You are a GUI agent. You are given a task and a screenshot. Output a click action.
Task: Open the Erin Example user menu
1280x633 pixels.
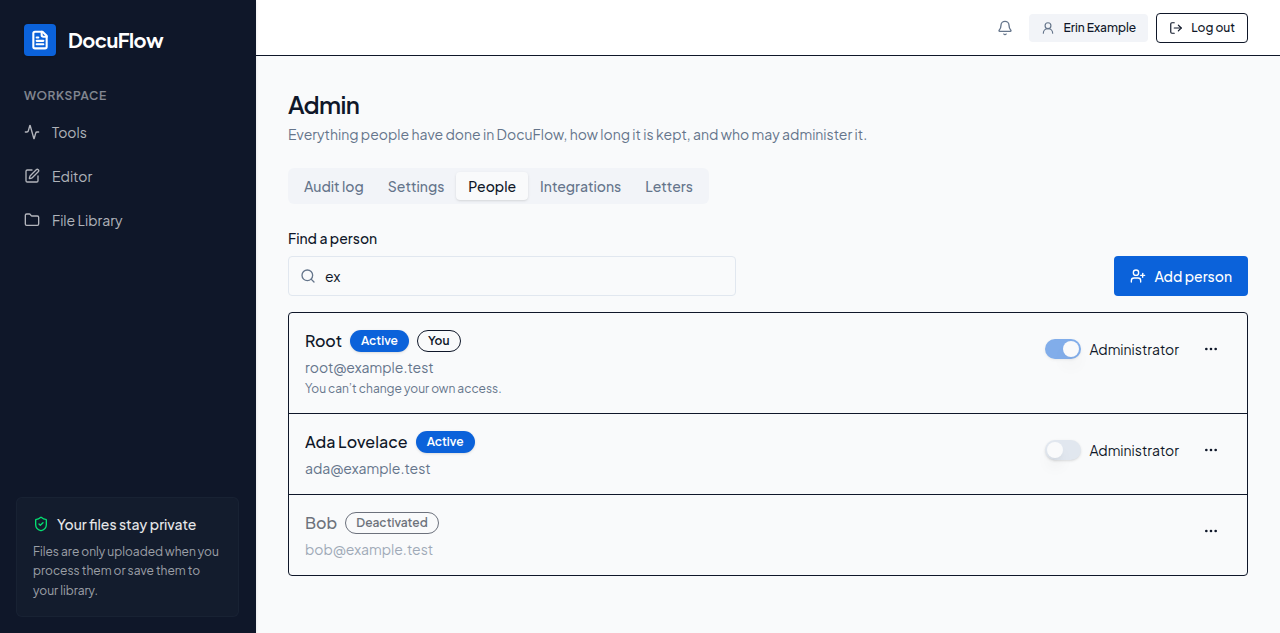click(1088, 28)
